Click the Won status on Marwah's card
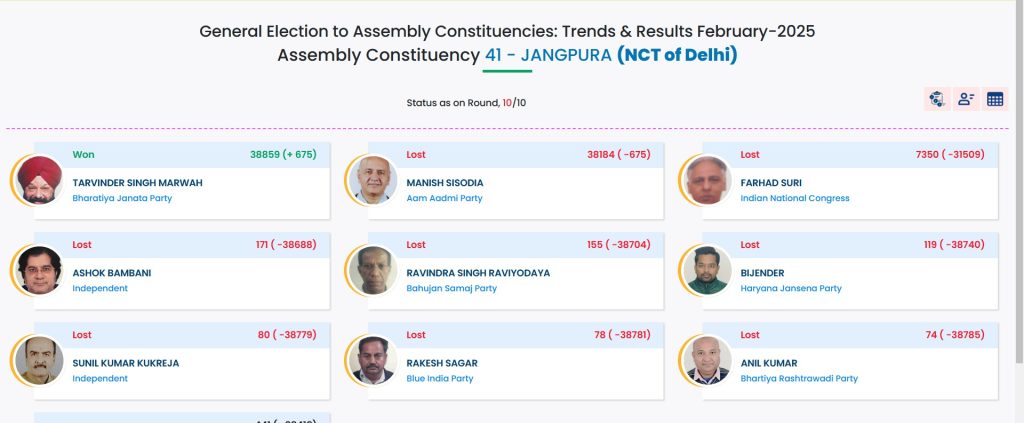The image size is (1024, 423). click(84, 155)
